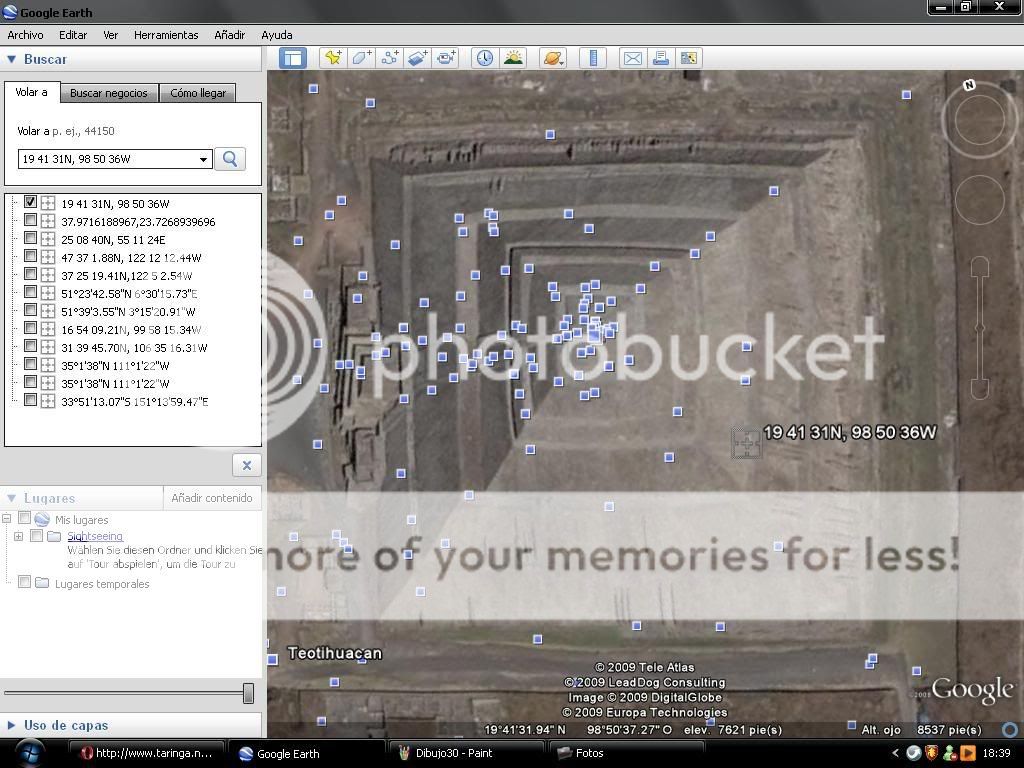The height and width of the screenshot is (768, 1024).
Task: Click the Añadir contenido button
Action: [212, 498]
